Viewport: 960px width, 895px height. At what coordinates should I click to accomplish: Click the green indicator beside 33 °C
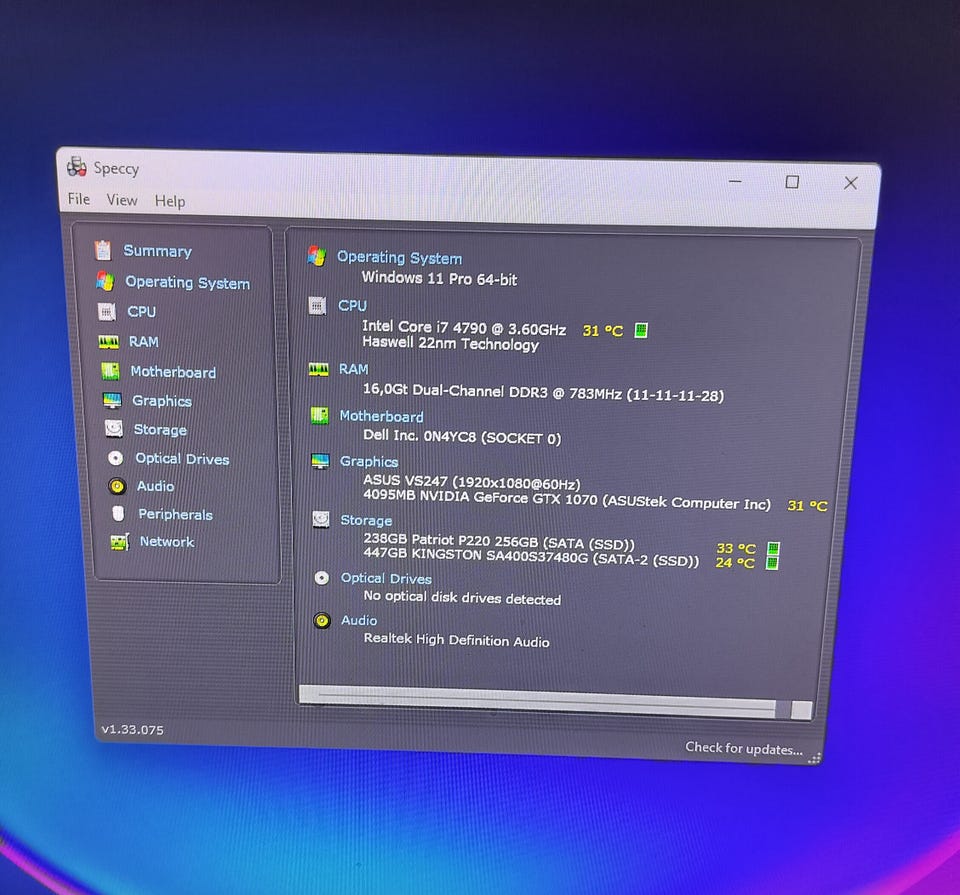click(773, 548)
